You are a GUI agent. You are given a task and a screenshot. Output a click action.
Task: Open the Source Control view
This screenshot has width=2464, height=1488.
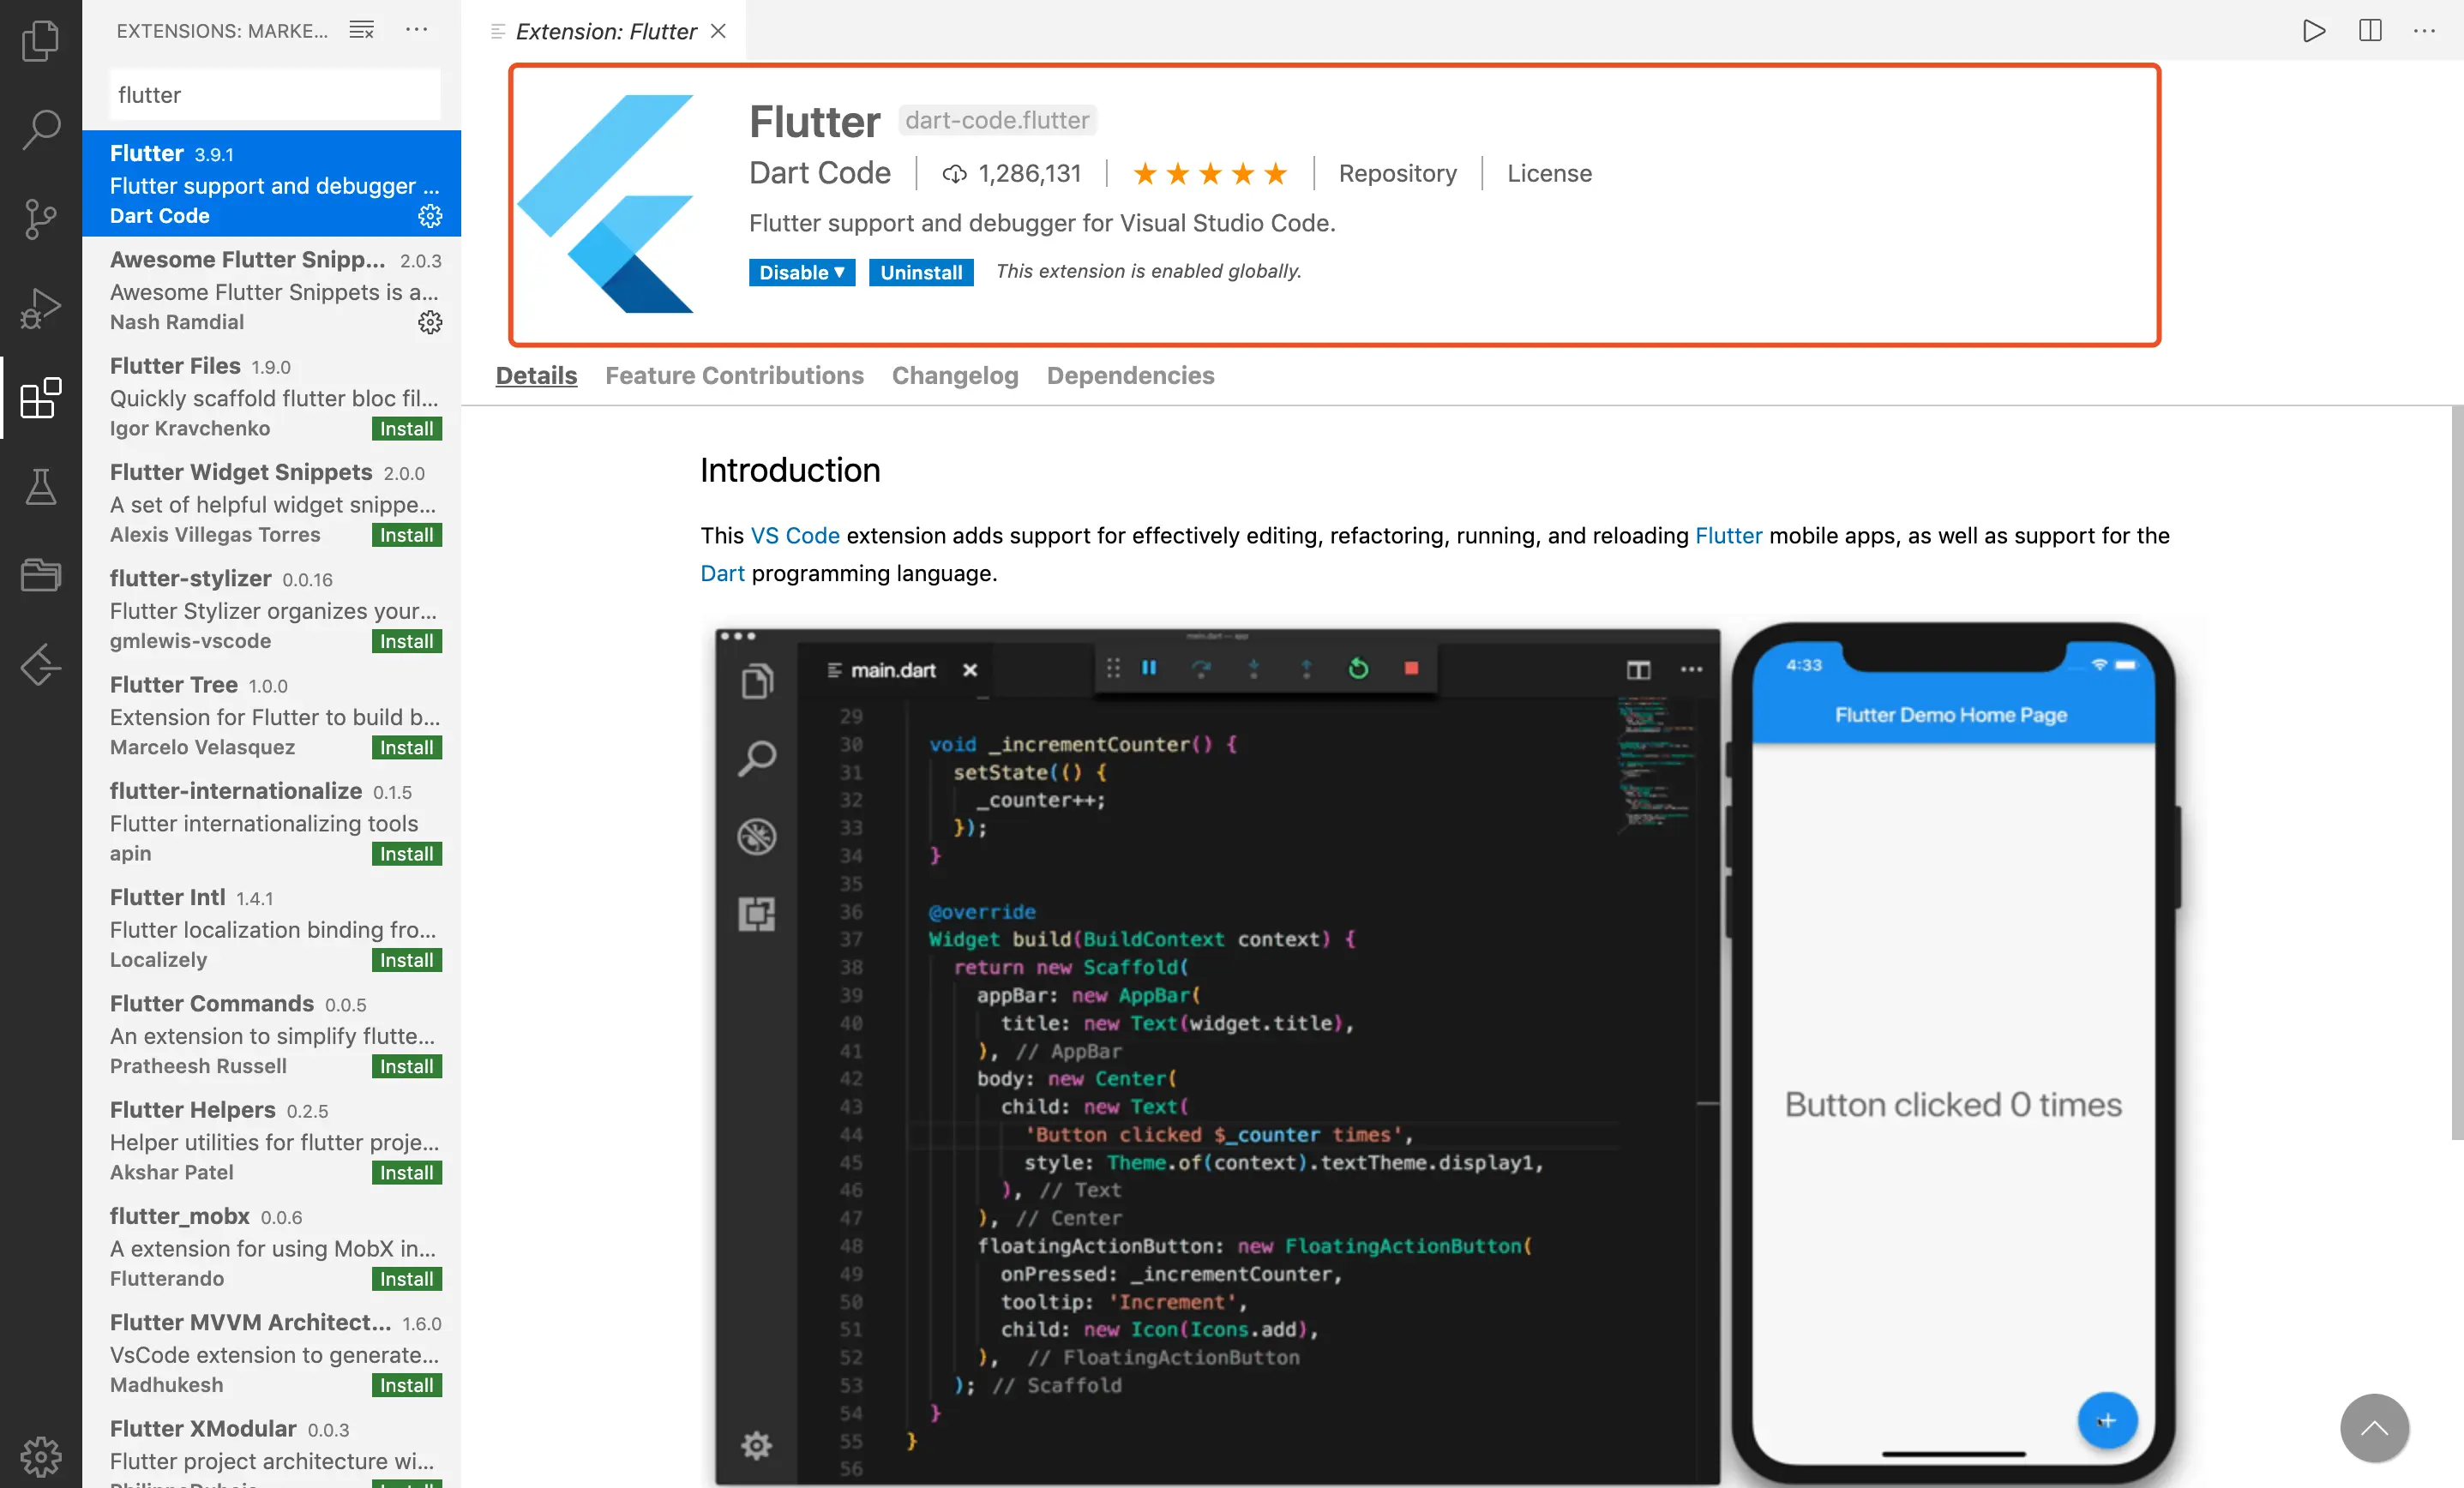tap(40, 219)
